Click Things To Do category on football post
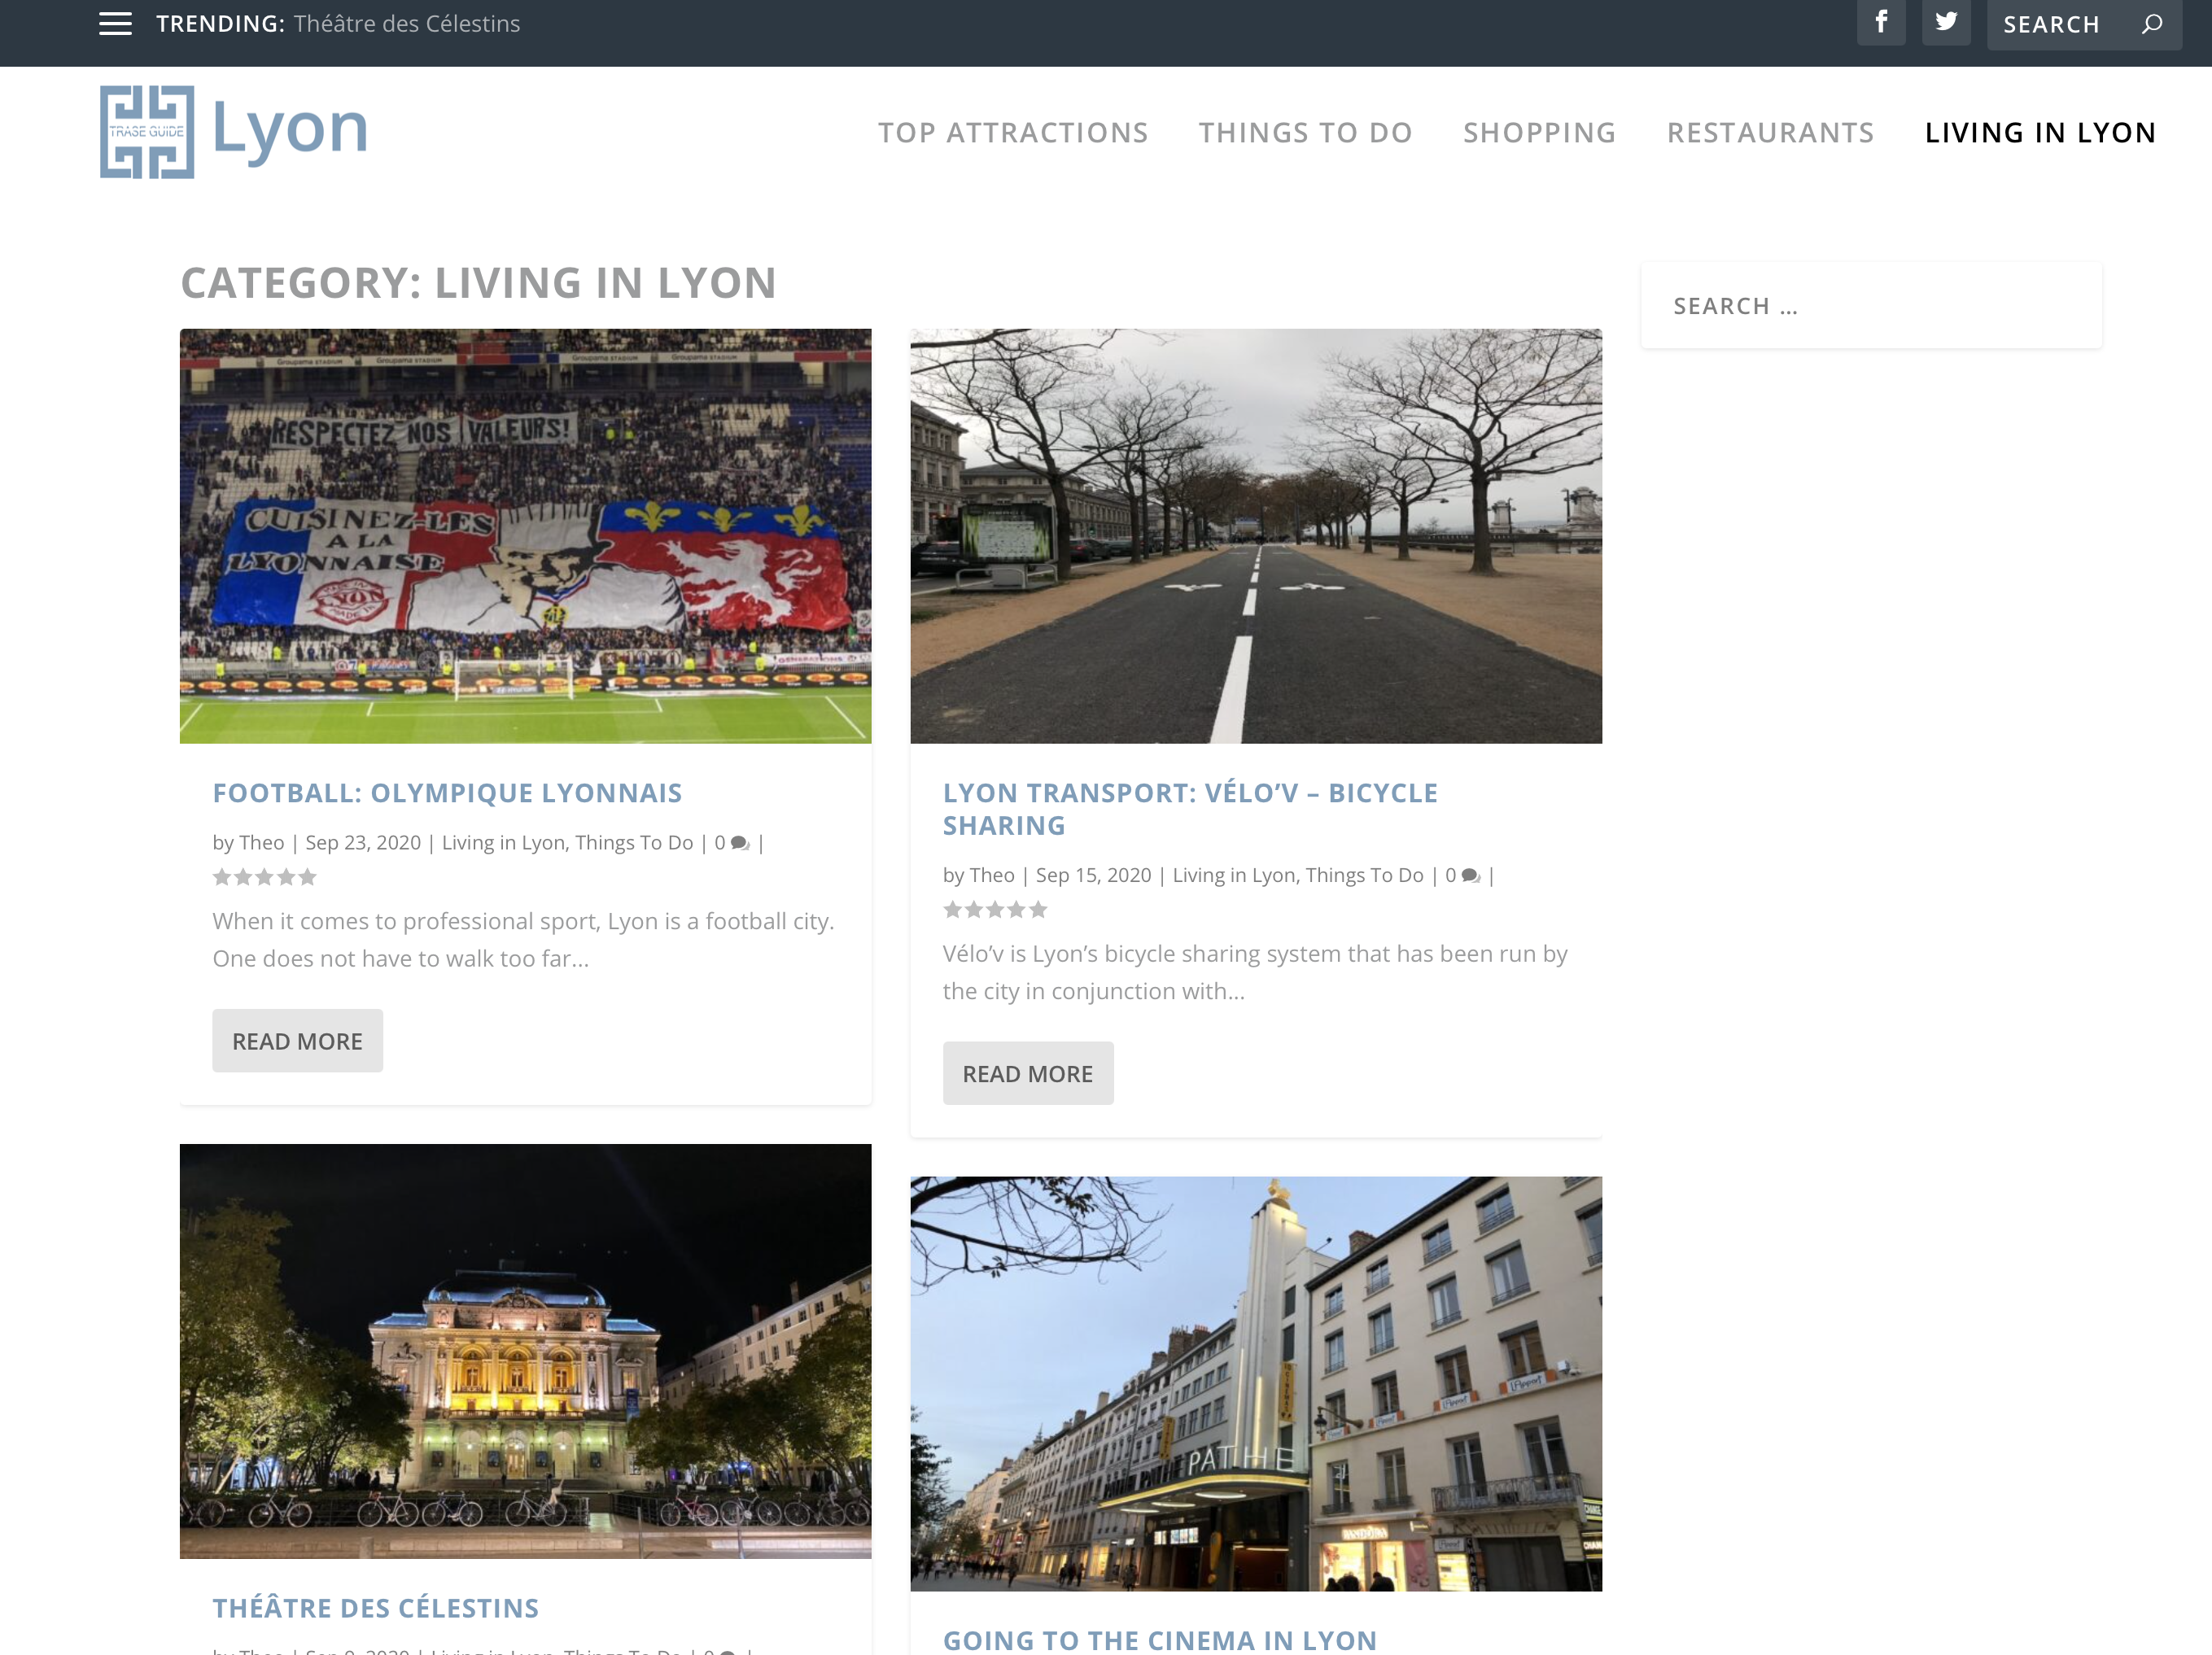 pyautogui.click(x=634, y=843)
